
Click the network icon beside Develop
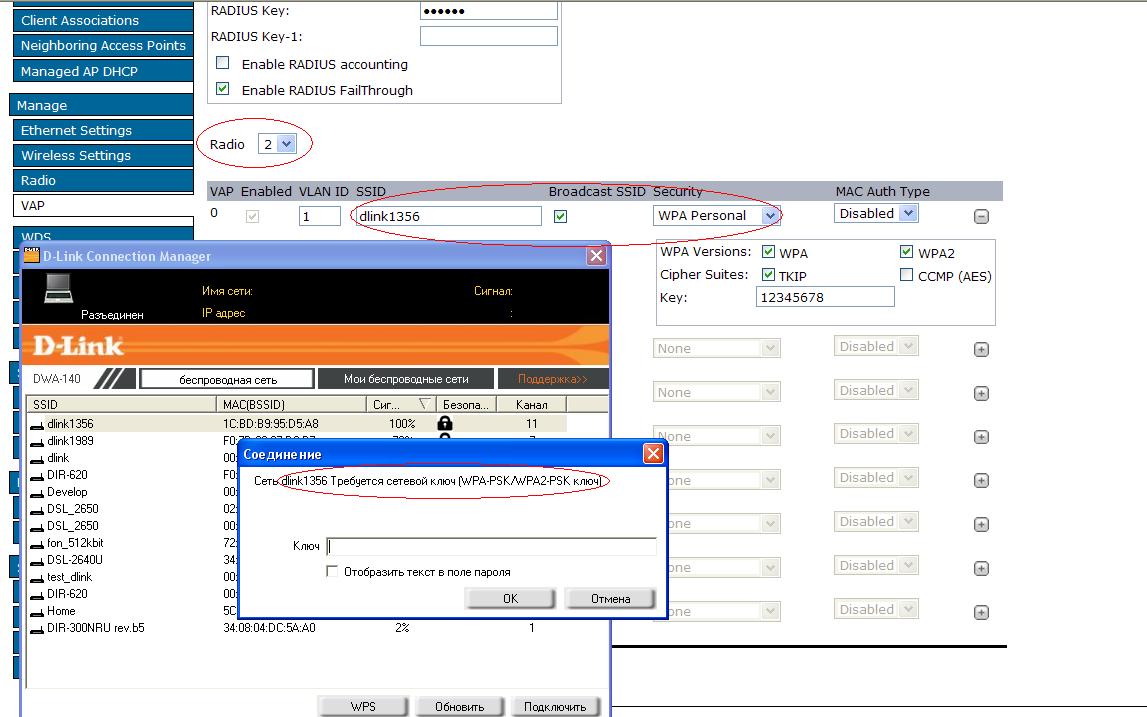pos(37,493)
